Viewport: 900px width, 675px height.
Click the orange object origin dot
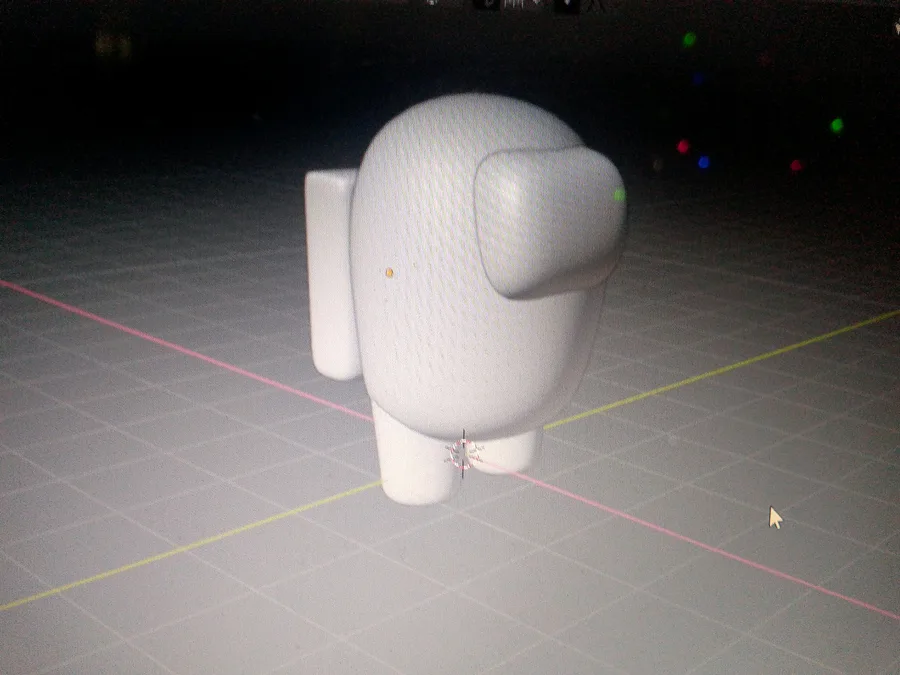pos(389,273)
